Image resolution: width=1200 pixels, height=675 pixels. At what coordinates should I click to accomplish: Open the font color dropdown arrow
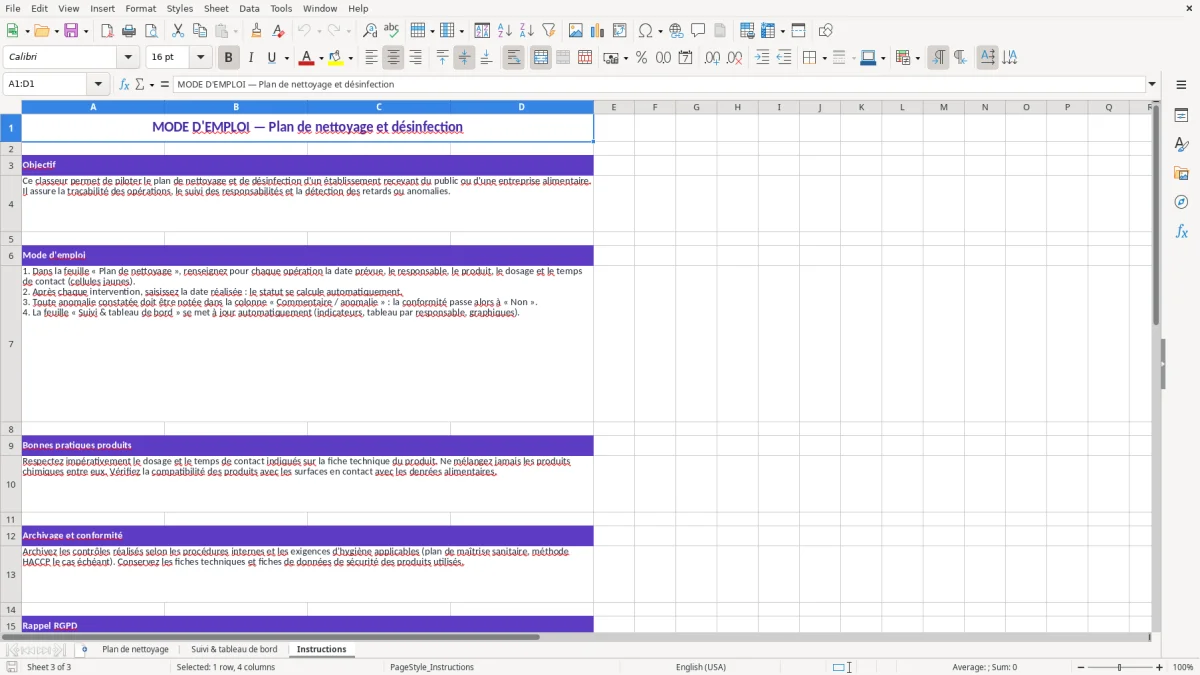pos(320,58)
